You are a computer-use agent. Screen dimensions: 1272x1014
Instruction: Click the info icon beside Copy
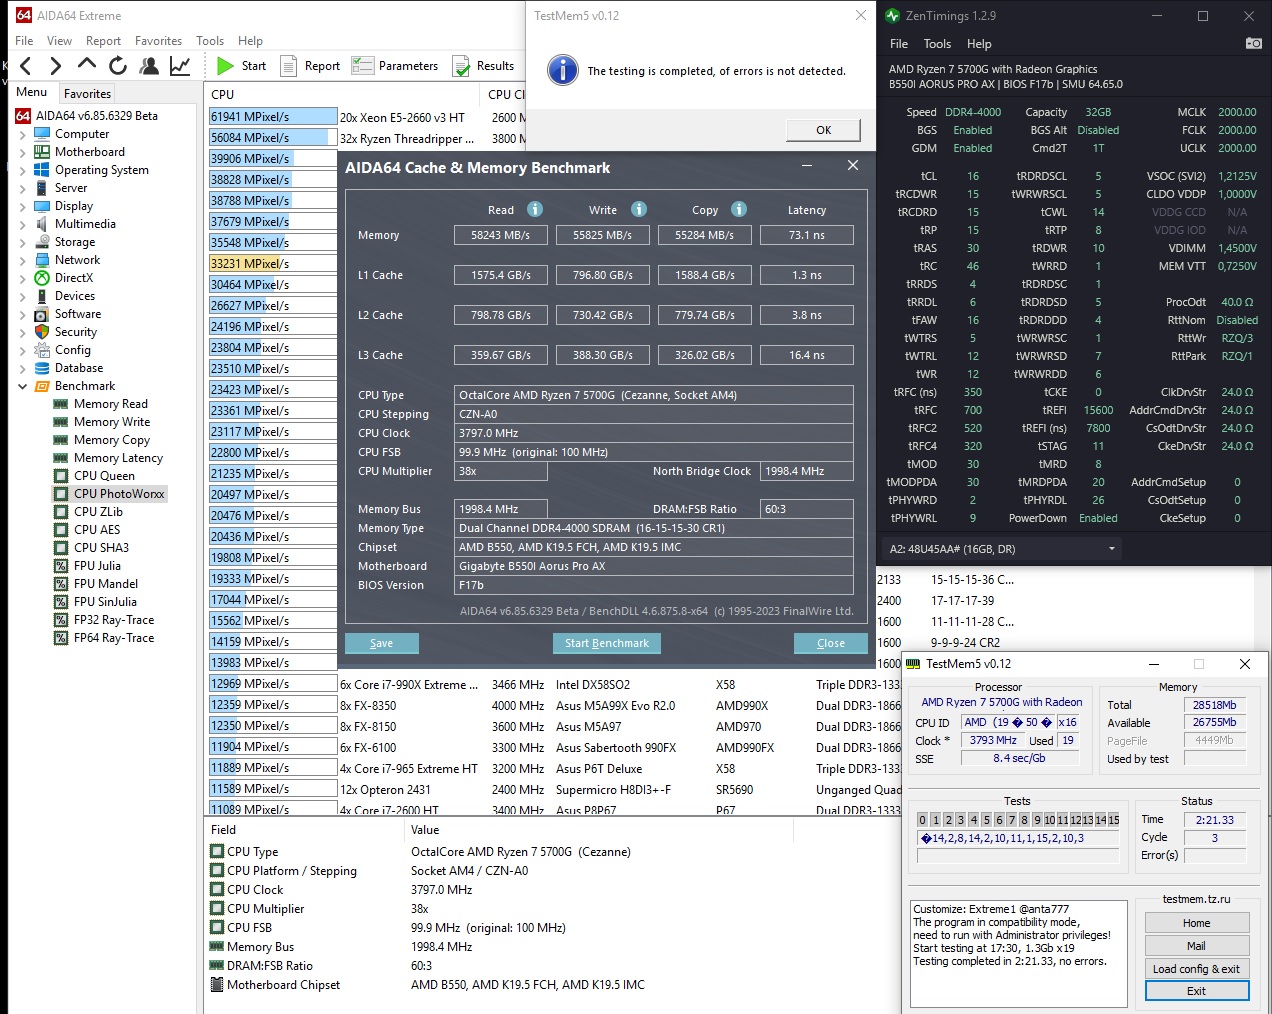739,209
